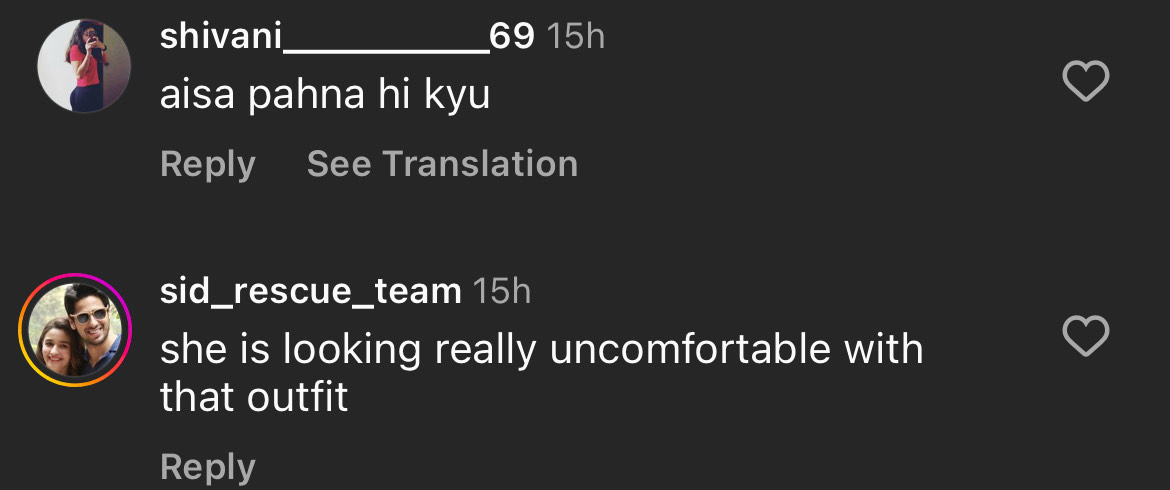1170x490 pixels.
Task: Click the 15h timestamp next to sid_rescue_team
Action: point(502,291)
